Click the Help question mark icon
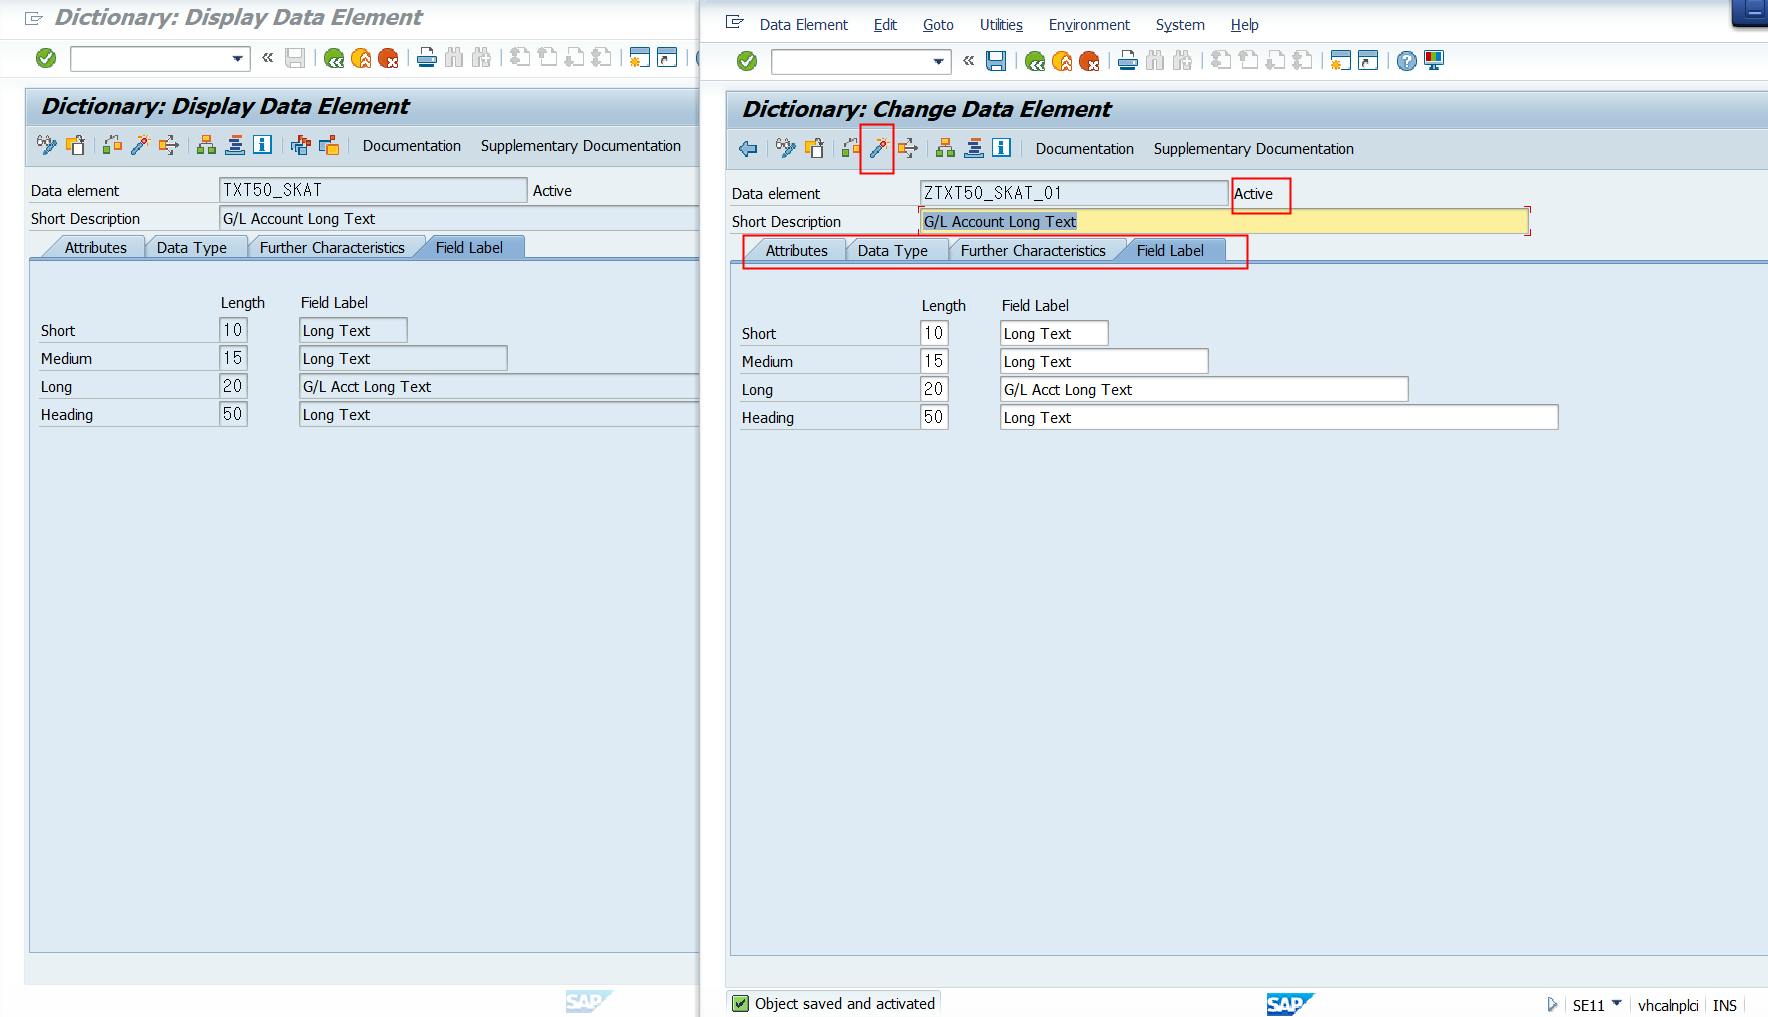The height and width of the screenshot is (1017, 1768). (1407, 61)
